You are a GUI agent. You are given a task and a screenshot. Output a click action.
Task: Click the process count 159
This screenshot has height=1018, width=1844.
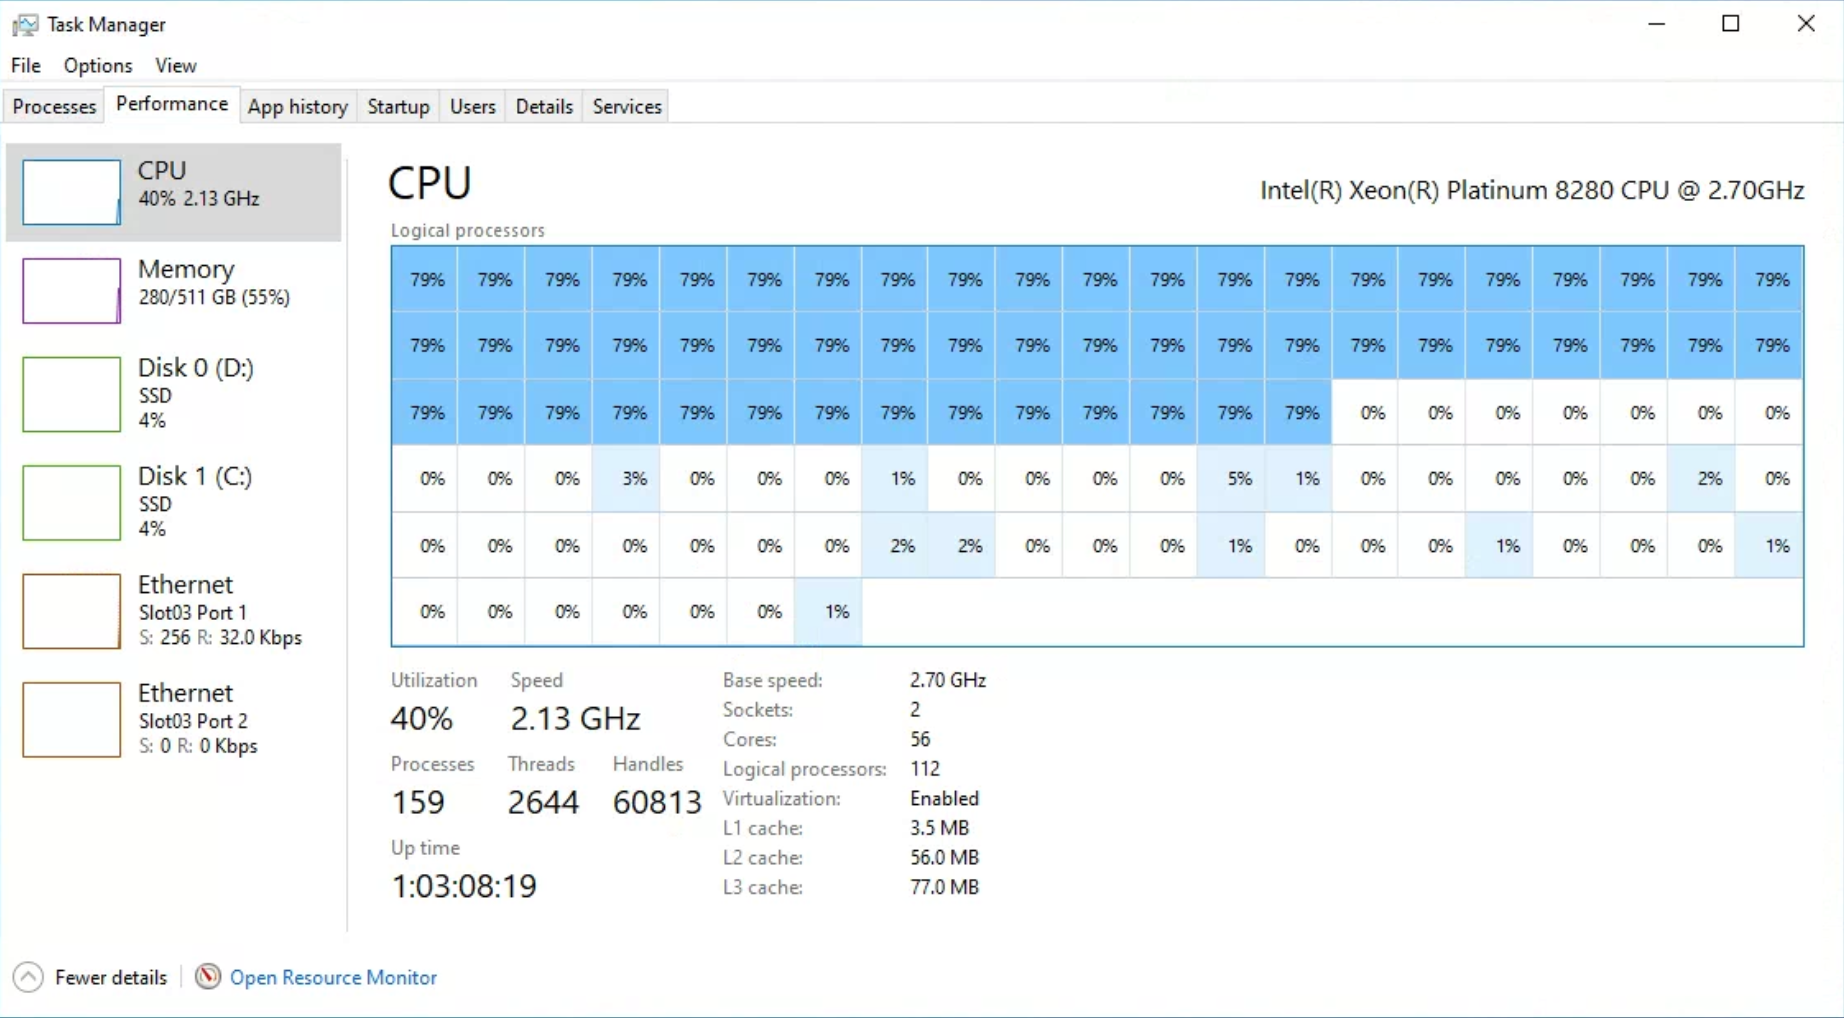click(418, 802)
